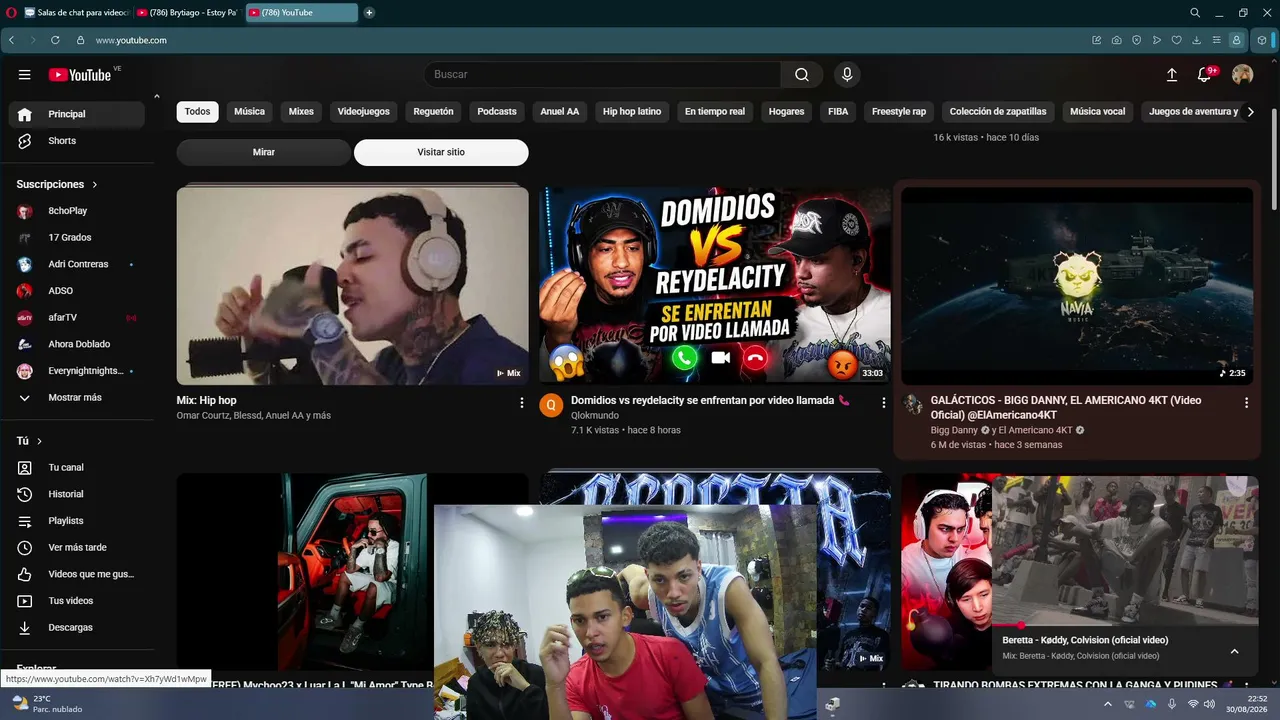Select the Hip hop latino filter chip
This screenshot has height=720, width=1280.
632,112
